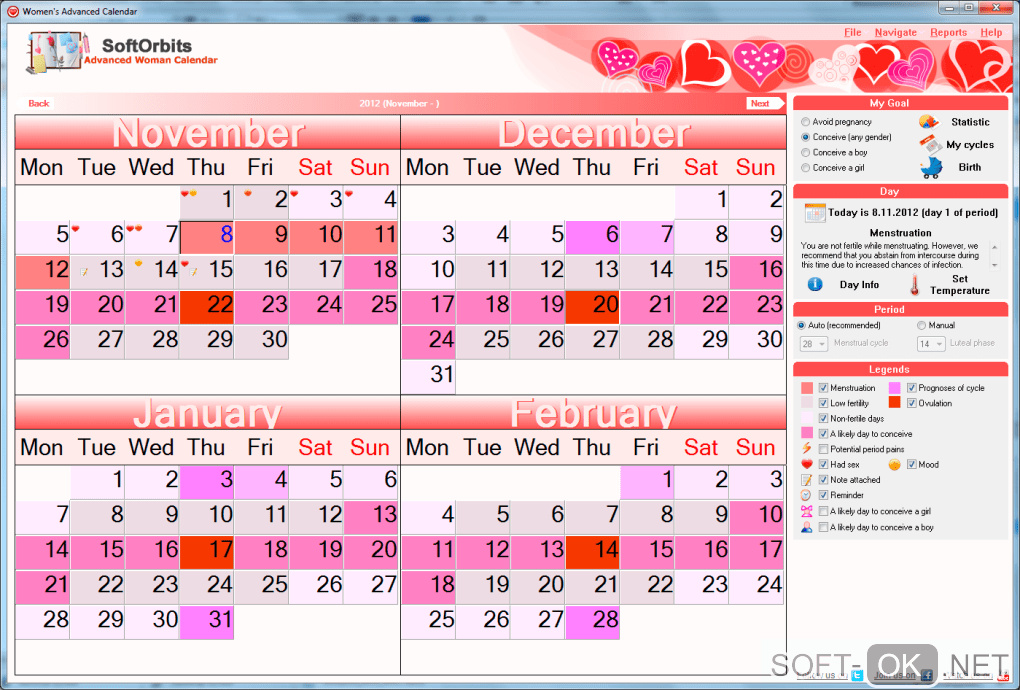Screen dimensions: 1020x690
Task: Click the heart icon on November 3
Action: click(x=294, y=194)
